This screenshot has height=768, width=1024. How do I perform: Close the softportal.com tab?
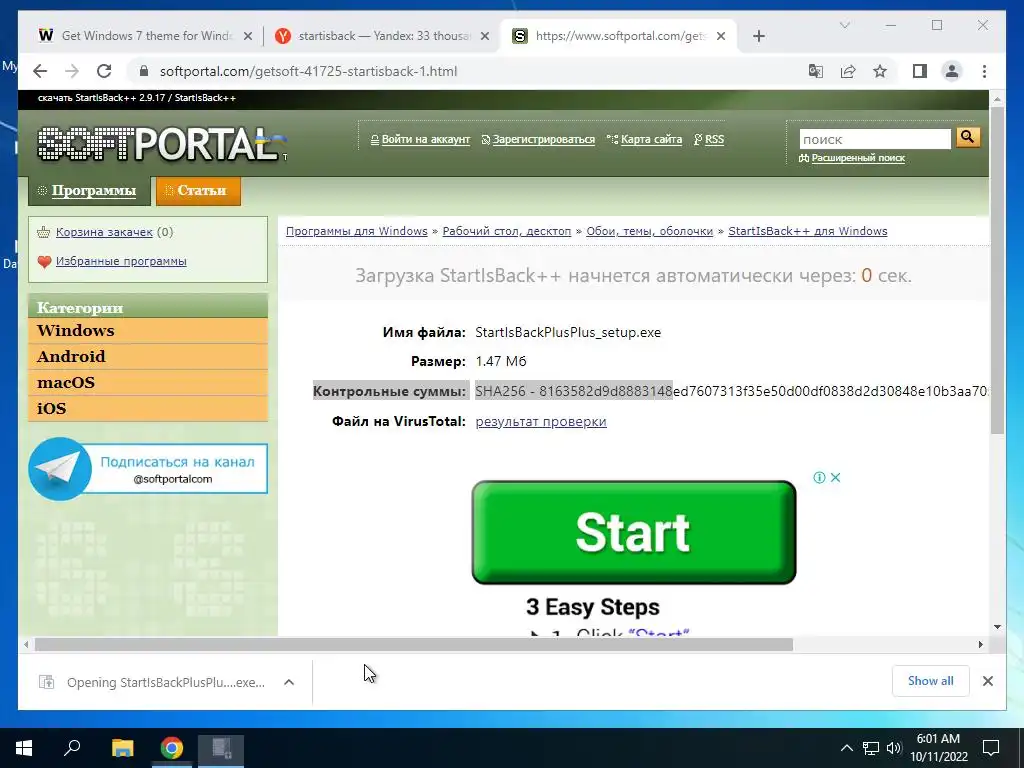pyautogui.click(x=721, y=36)
